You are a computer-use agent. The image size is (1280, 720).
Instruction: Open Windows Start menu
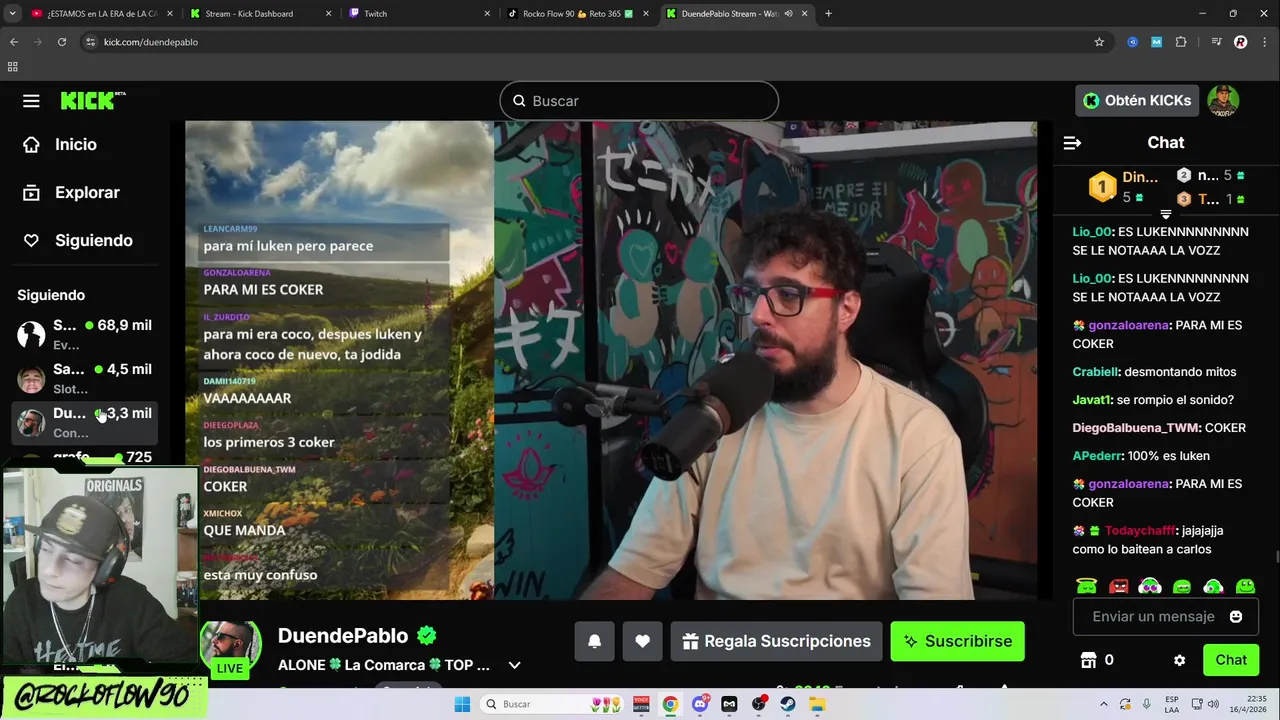pyautogui.click(x=462, y=704)
